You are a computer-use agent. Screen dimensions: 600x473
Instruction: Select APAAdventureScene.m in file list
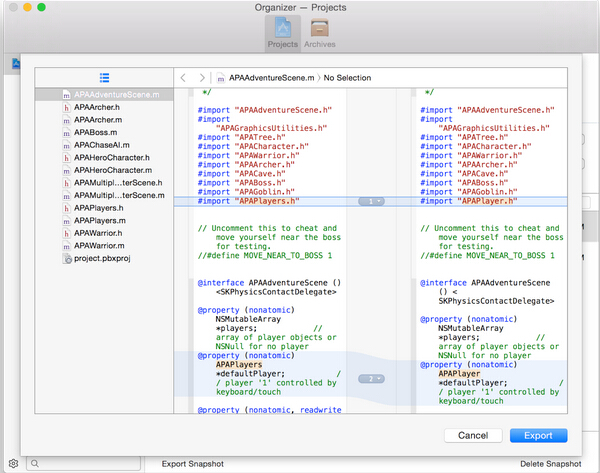117,94
